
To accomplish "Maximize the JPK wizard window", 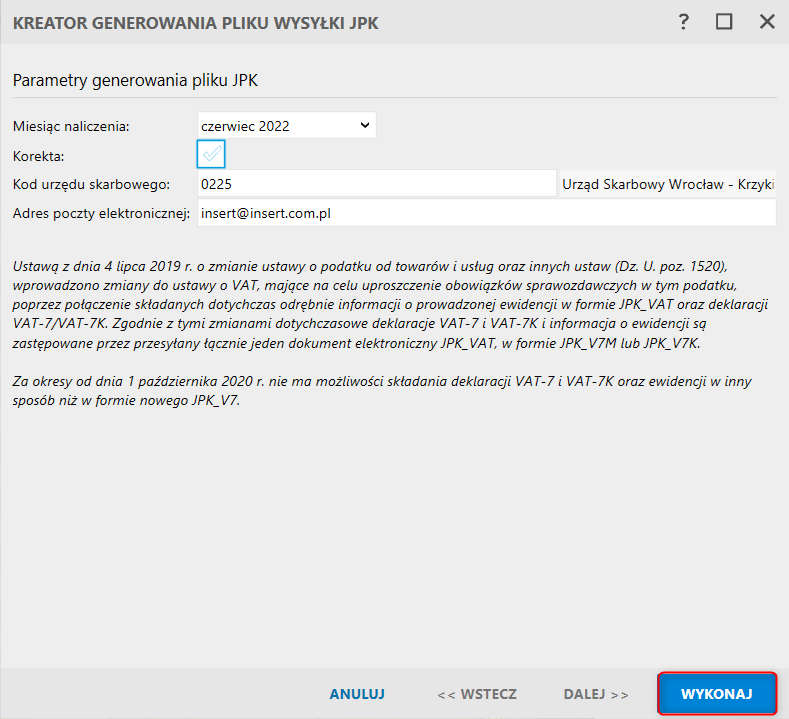I will click(x=725, y=21).
